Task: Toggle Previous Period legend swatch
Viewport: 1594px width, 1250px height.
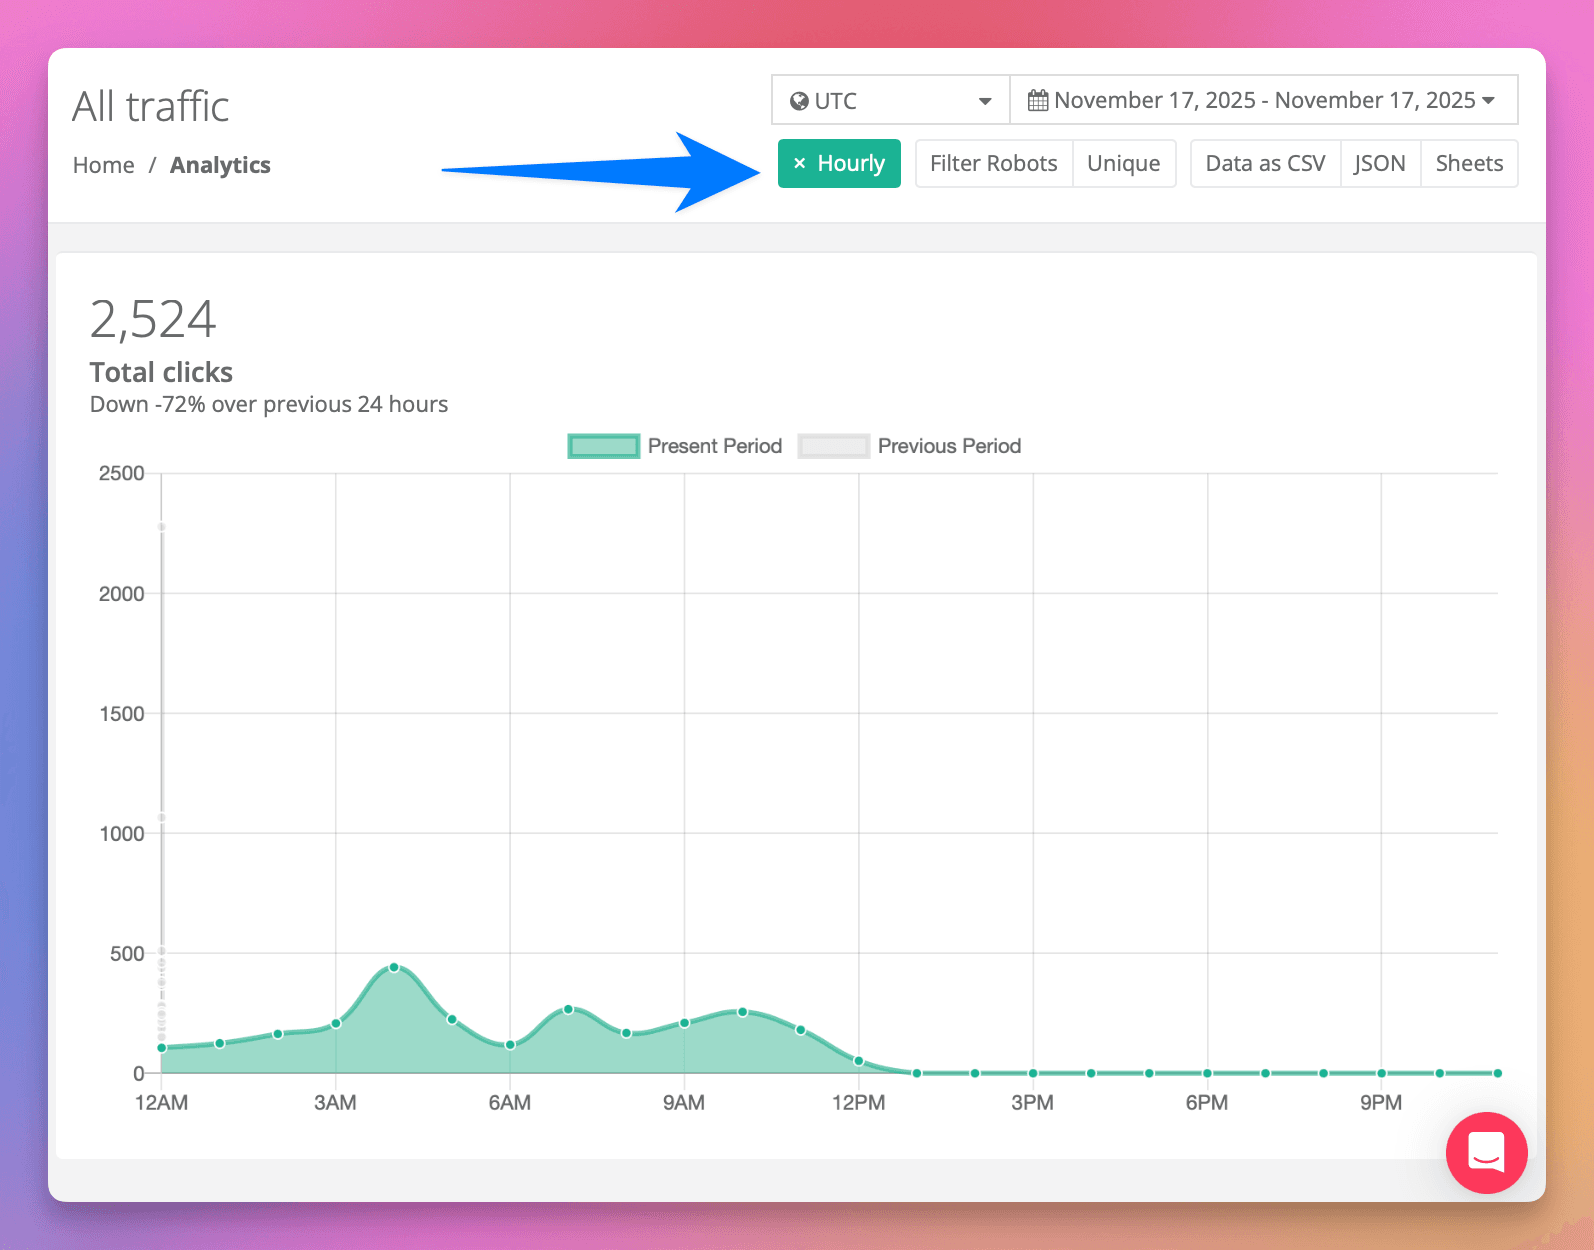Action: (x=833, y=446)
